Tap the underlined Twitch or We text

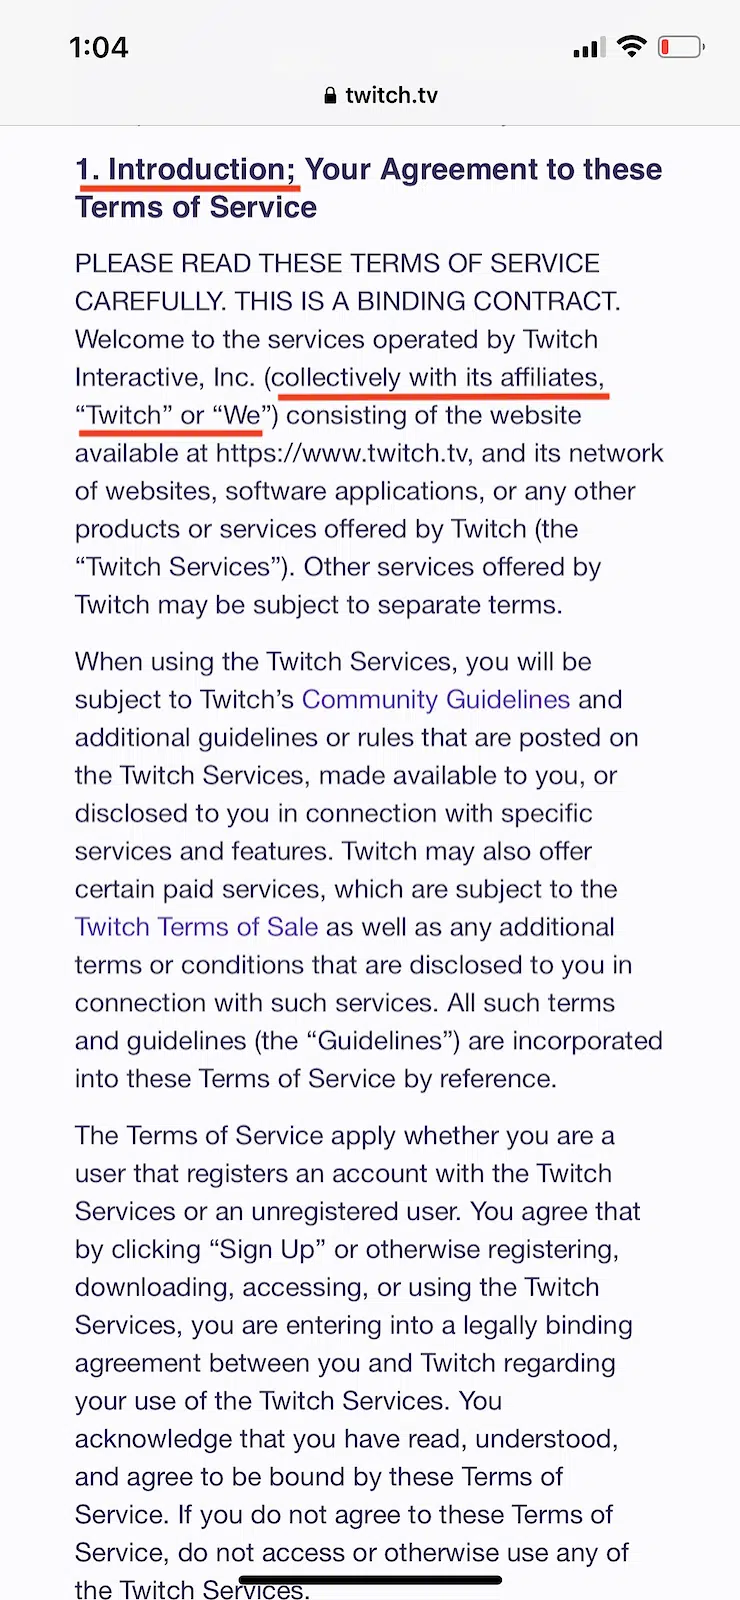(168, 415)
